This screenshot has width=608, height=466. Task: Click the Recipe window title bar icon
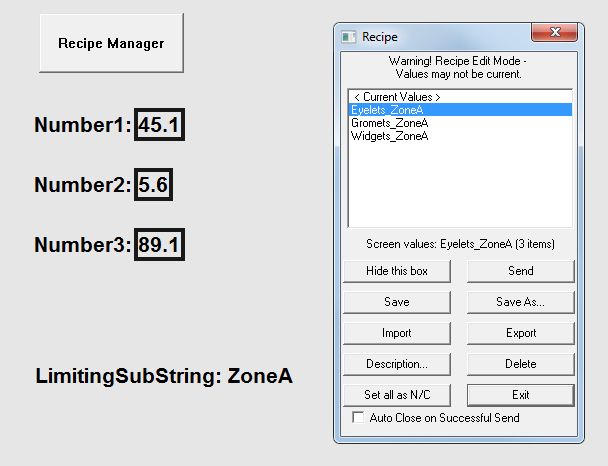pyautogui.click(x=349, y=37)
